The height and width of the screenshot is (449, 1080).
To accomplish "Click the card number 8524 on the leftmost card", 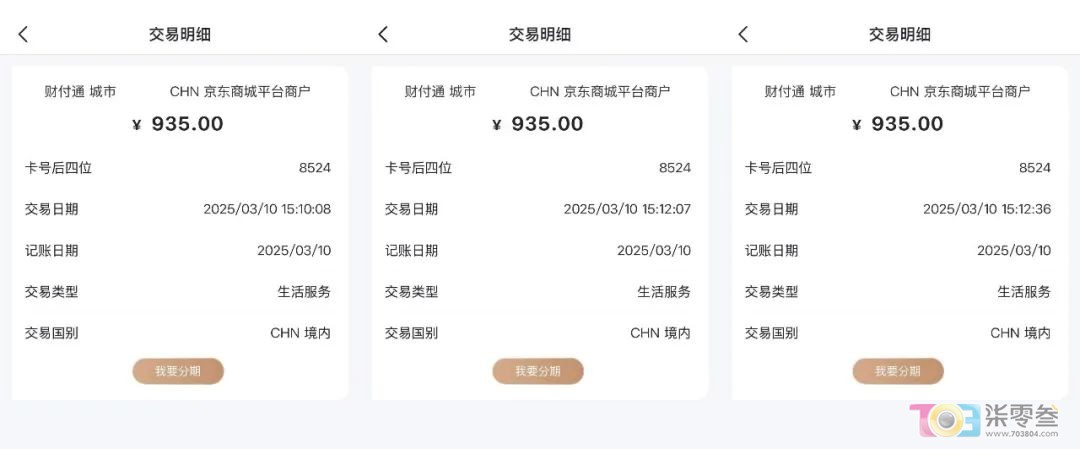I will 315,168.
